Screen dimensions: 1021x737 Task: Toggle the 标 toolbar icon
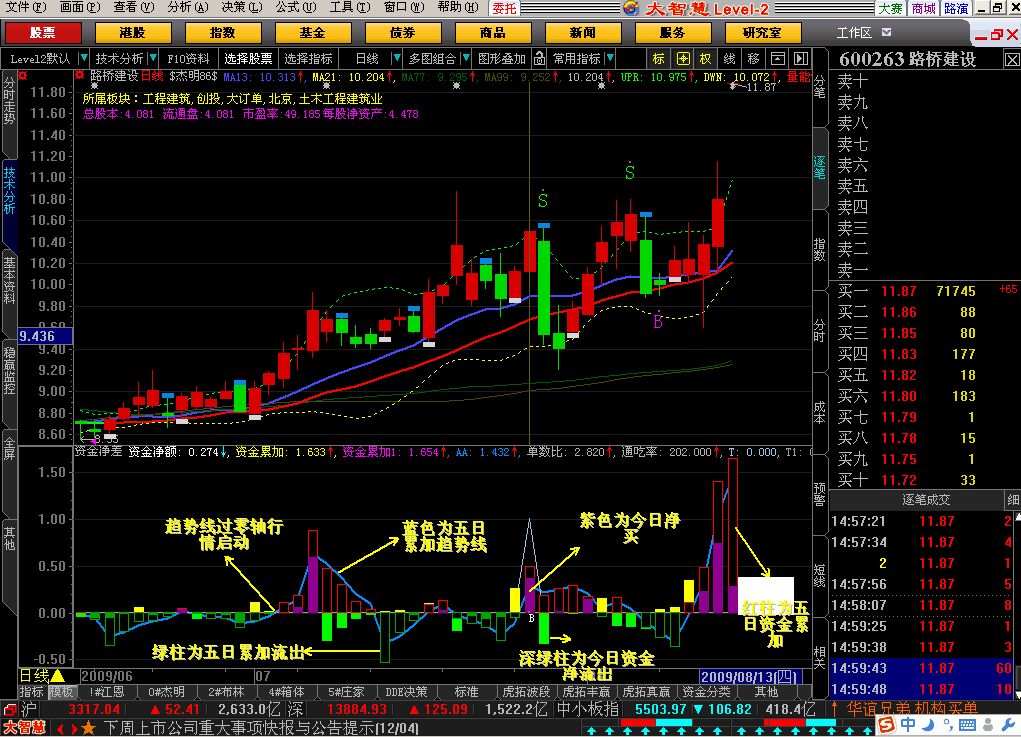[x=659, y=59]
